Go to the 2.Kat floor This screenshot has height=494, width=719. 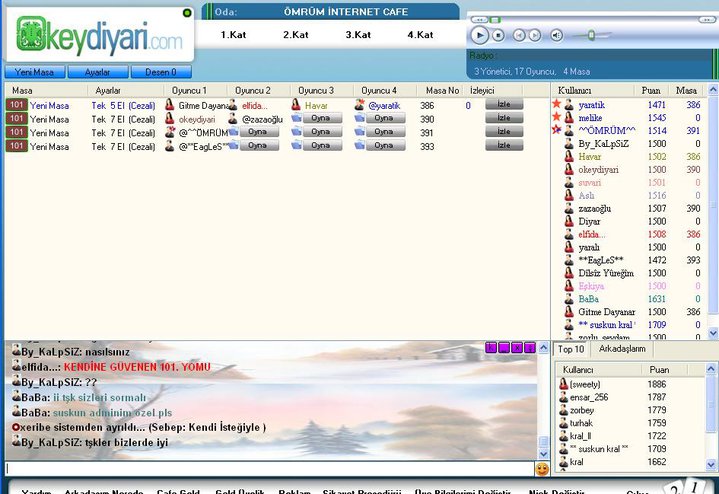[x=296, y=35]
